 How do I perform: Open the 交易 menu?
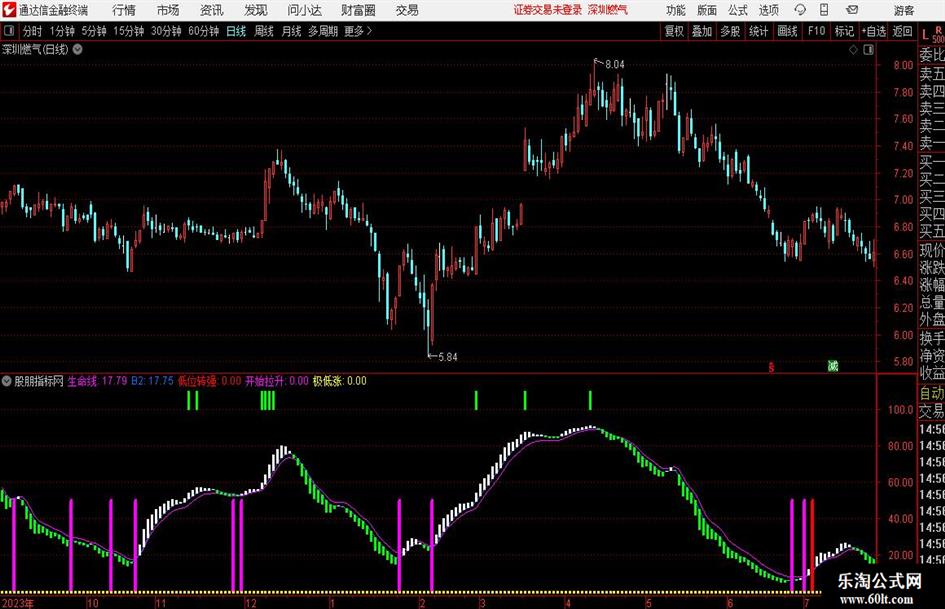(x=407, y=10)
